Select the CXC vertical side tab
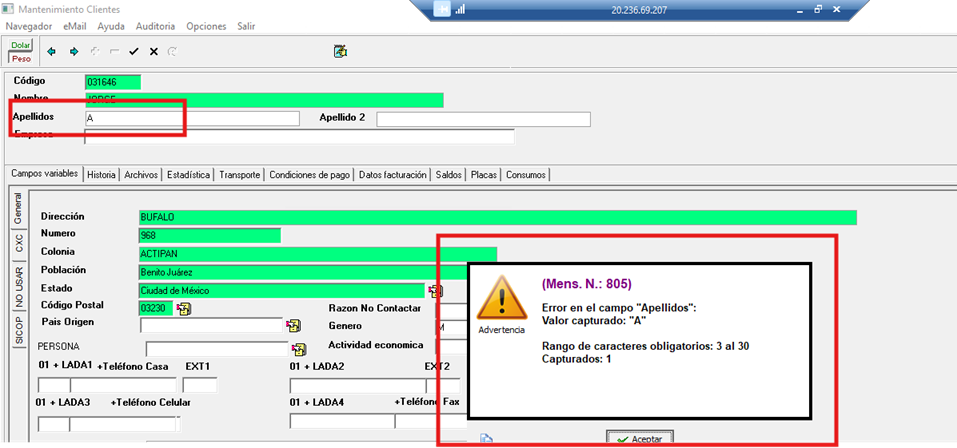 (x=17, y=243)
